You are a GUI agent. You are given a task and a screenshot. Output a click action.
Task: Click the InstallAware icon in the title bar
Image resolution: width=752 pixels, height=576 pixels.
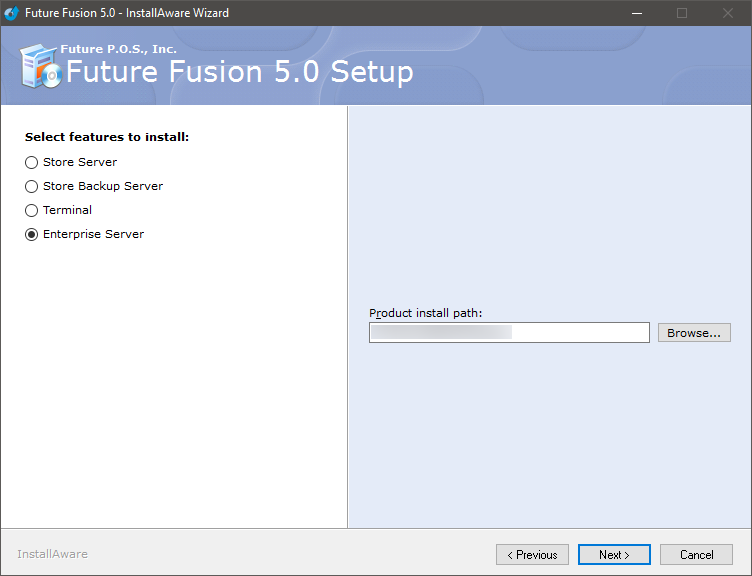(x=12, y=13)
